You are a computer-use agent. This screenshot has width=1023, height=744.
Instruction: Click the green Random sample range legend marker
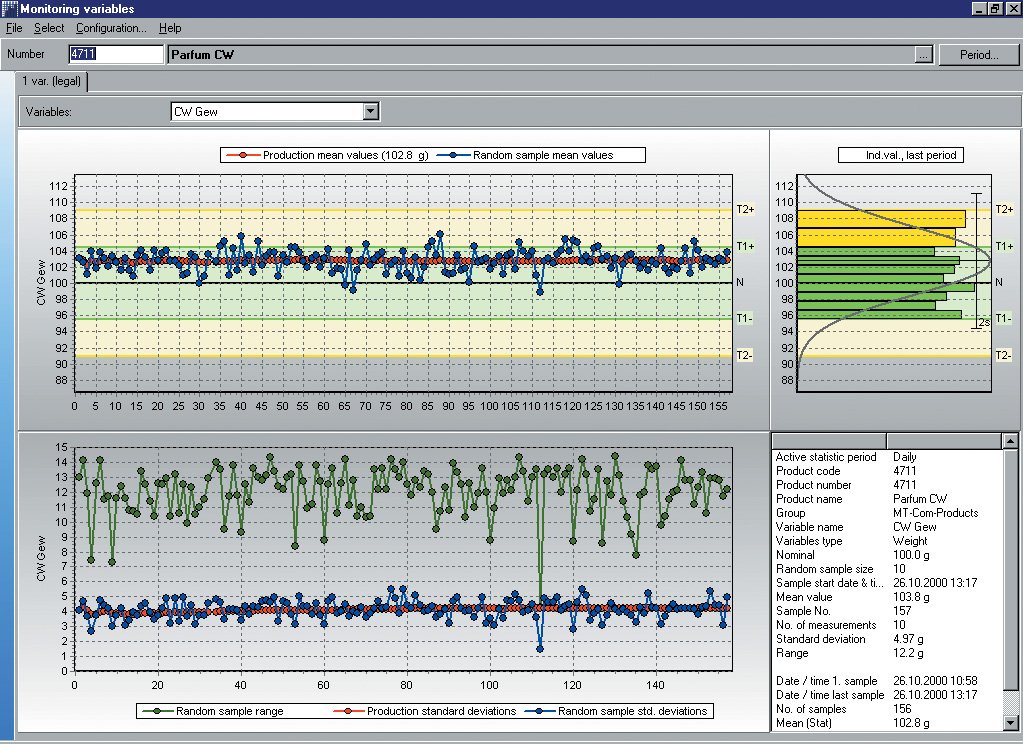tap(155, 712)
